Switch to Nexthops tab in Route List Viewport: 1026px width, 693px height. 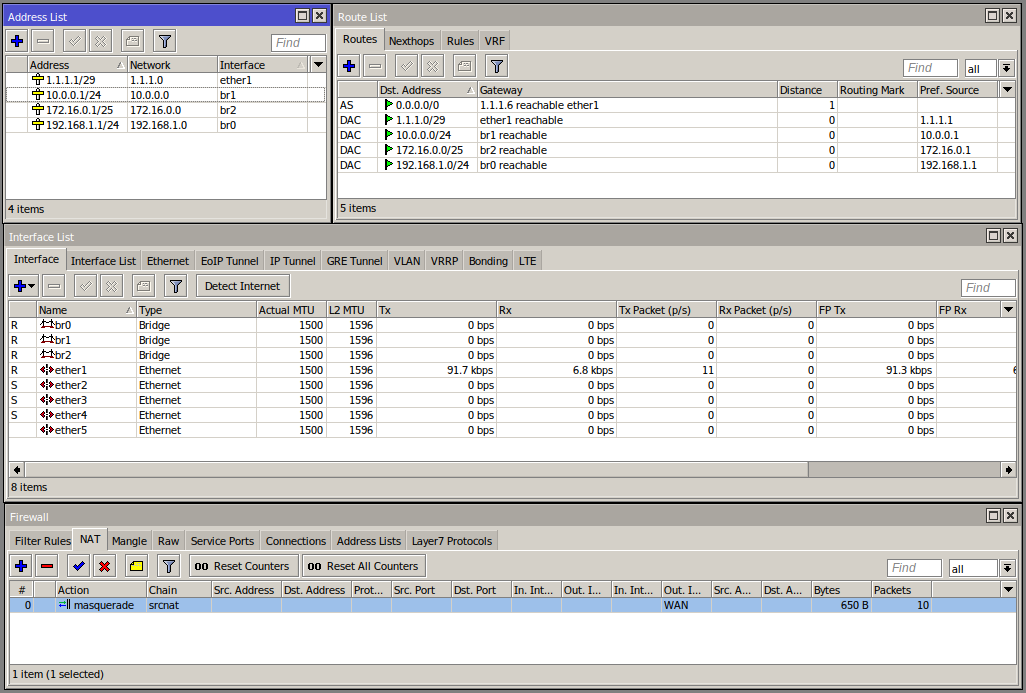pos(412,41)
